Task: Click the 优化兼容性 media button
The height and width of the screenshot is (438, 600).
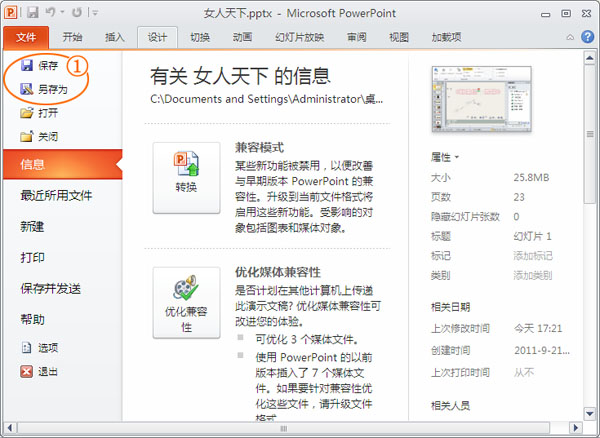Action: (186, 303)
